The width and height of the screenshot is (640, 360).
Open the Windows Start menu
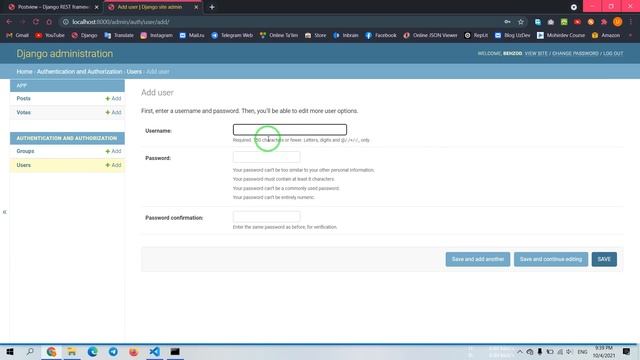pyautogui.click(x=10, y=351)
